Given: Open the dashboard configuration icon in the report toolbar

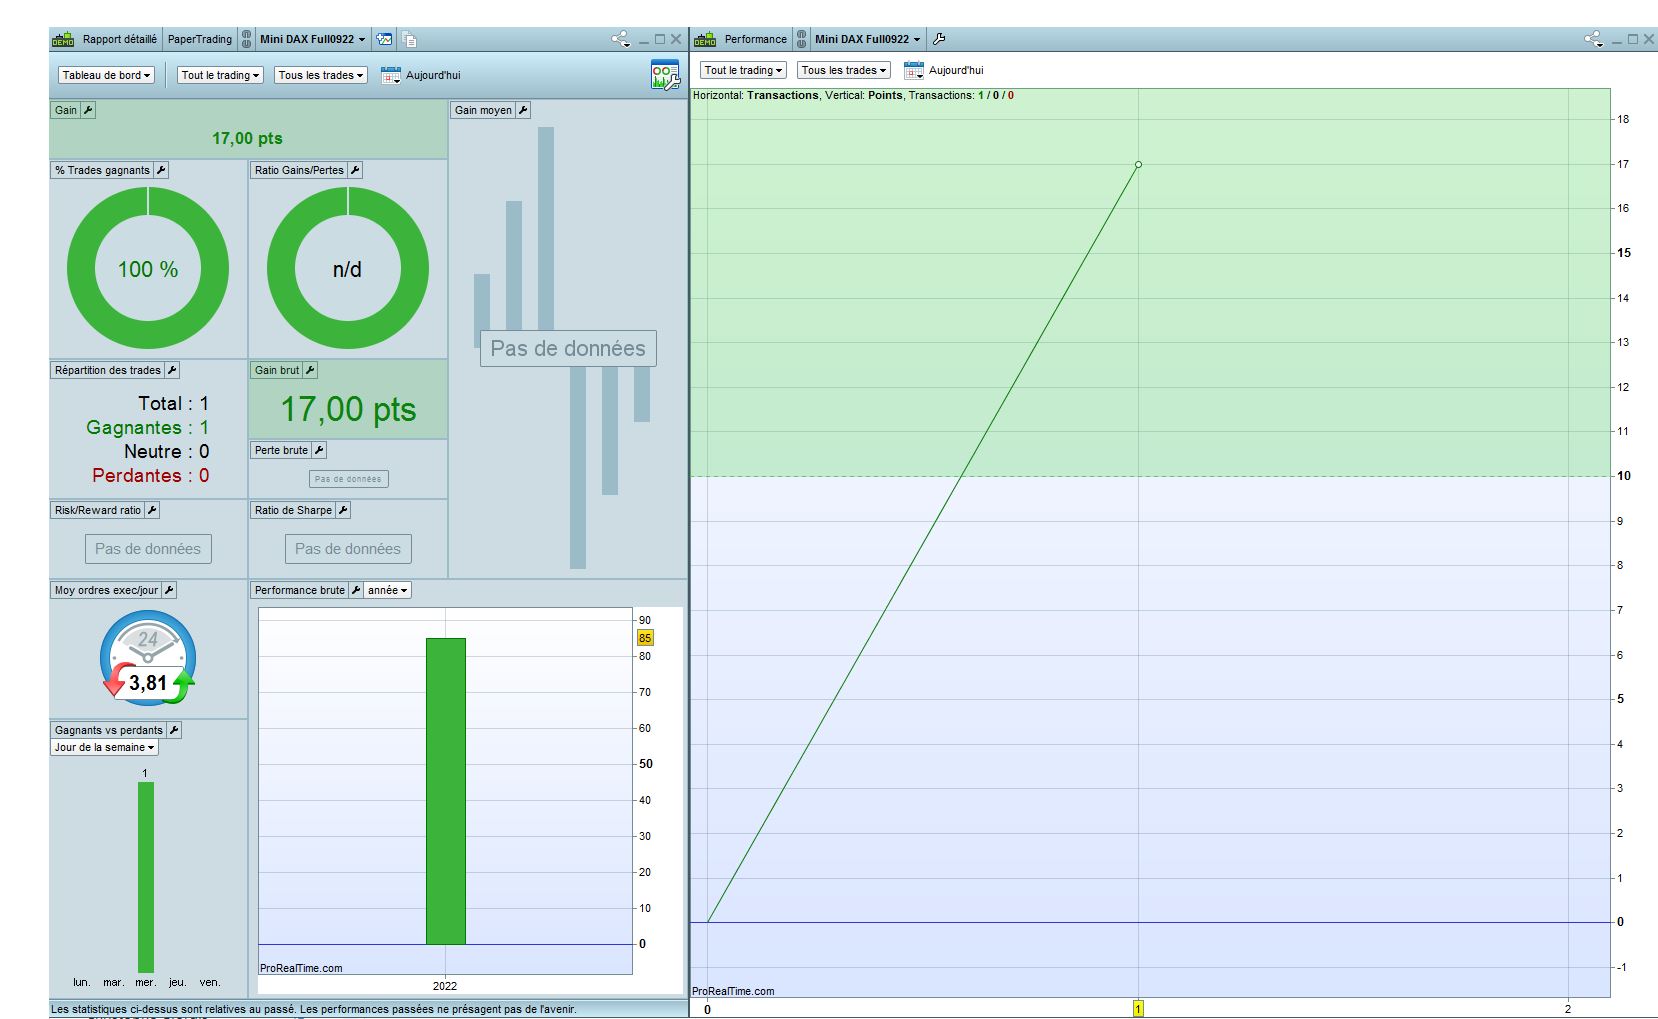Looking at the screenshot, I should 665,76.
